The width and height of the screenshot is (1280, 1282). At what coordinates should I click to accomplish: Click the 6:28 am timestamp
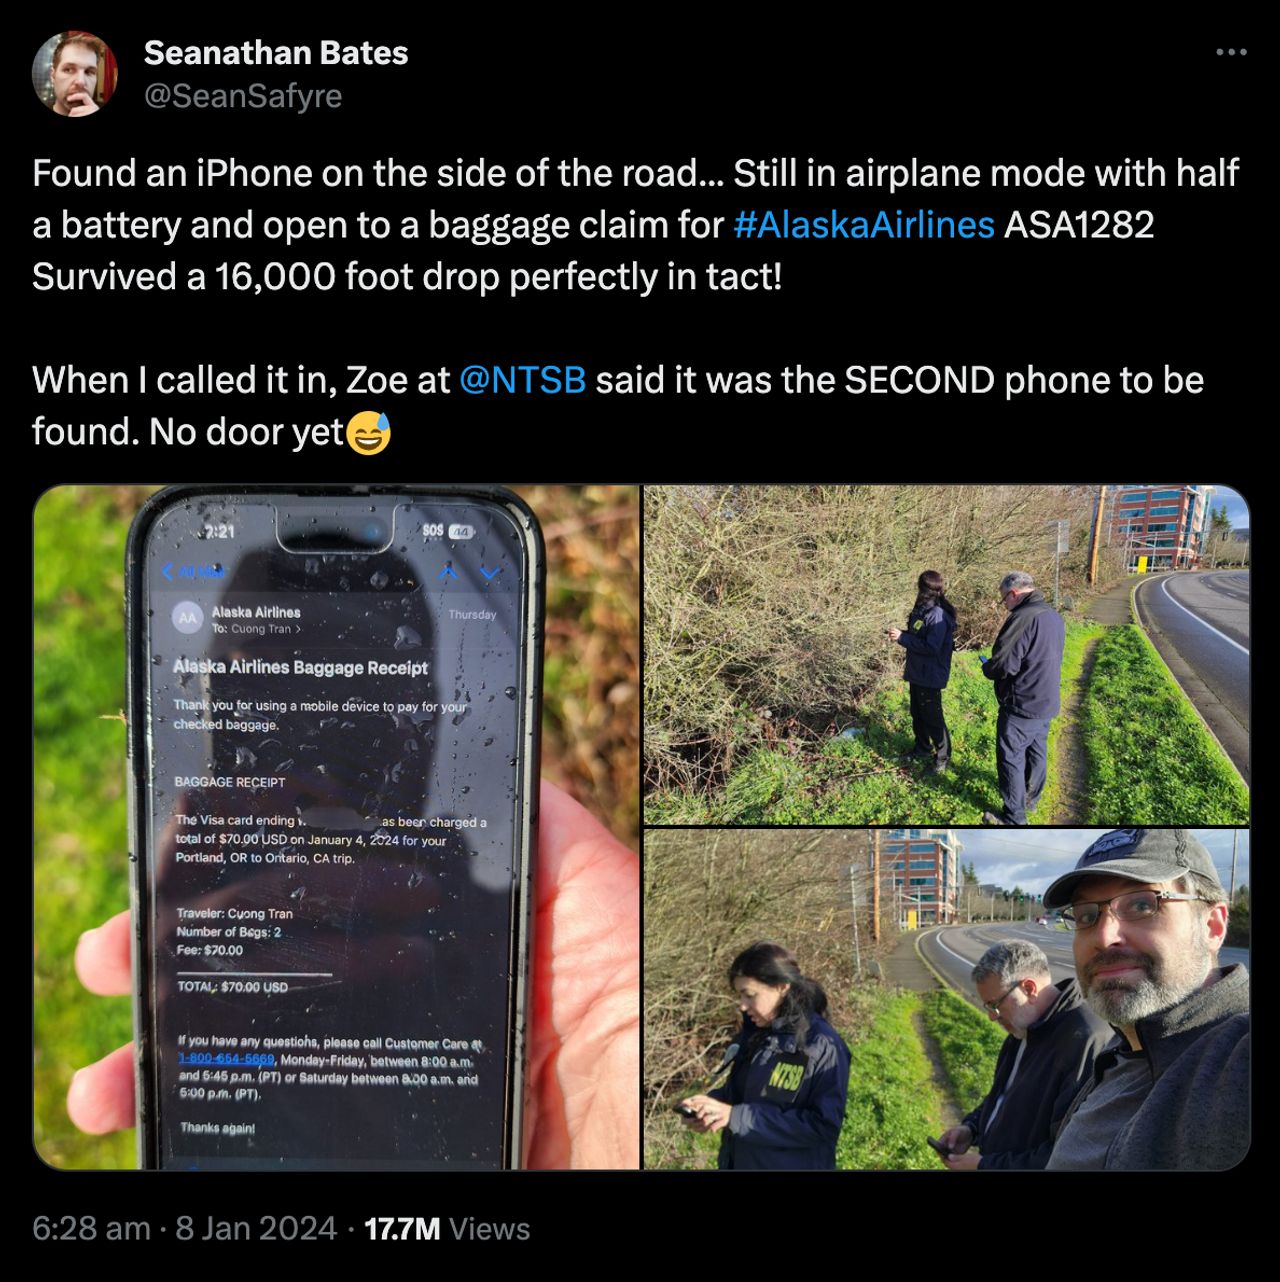coord(91,1229)
